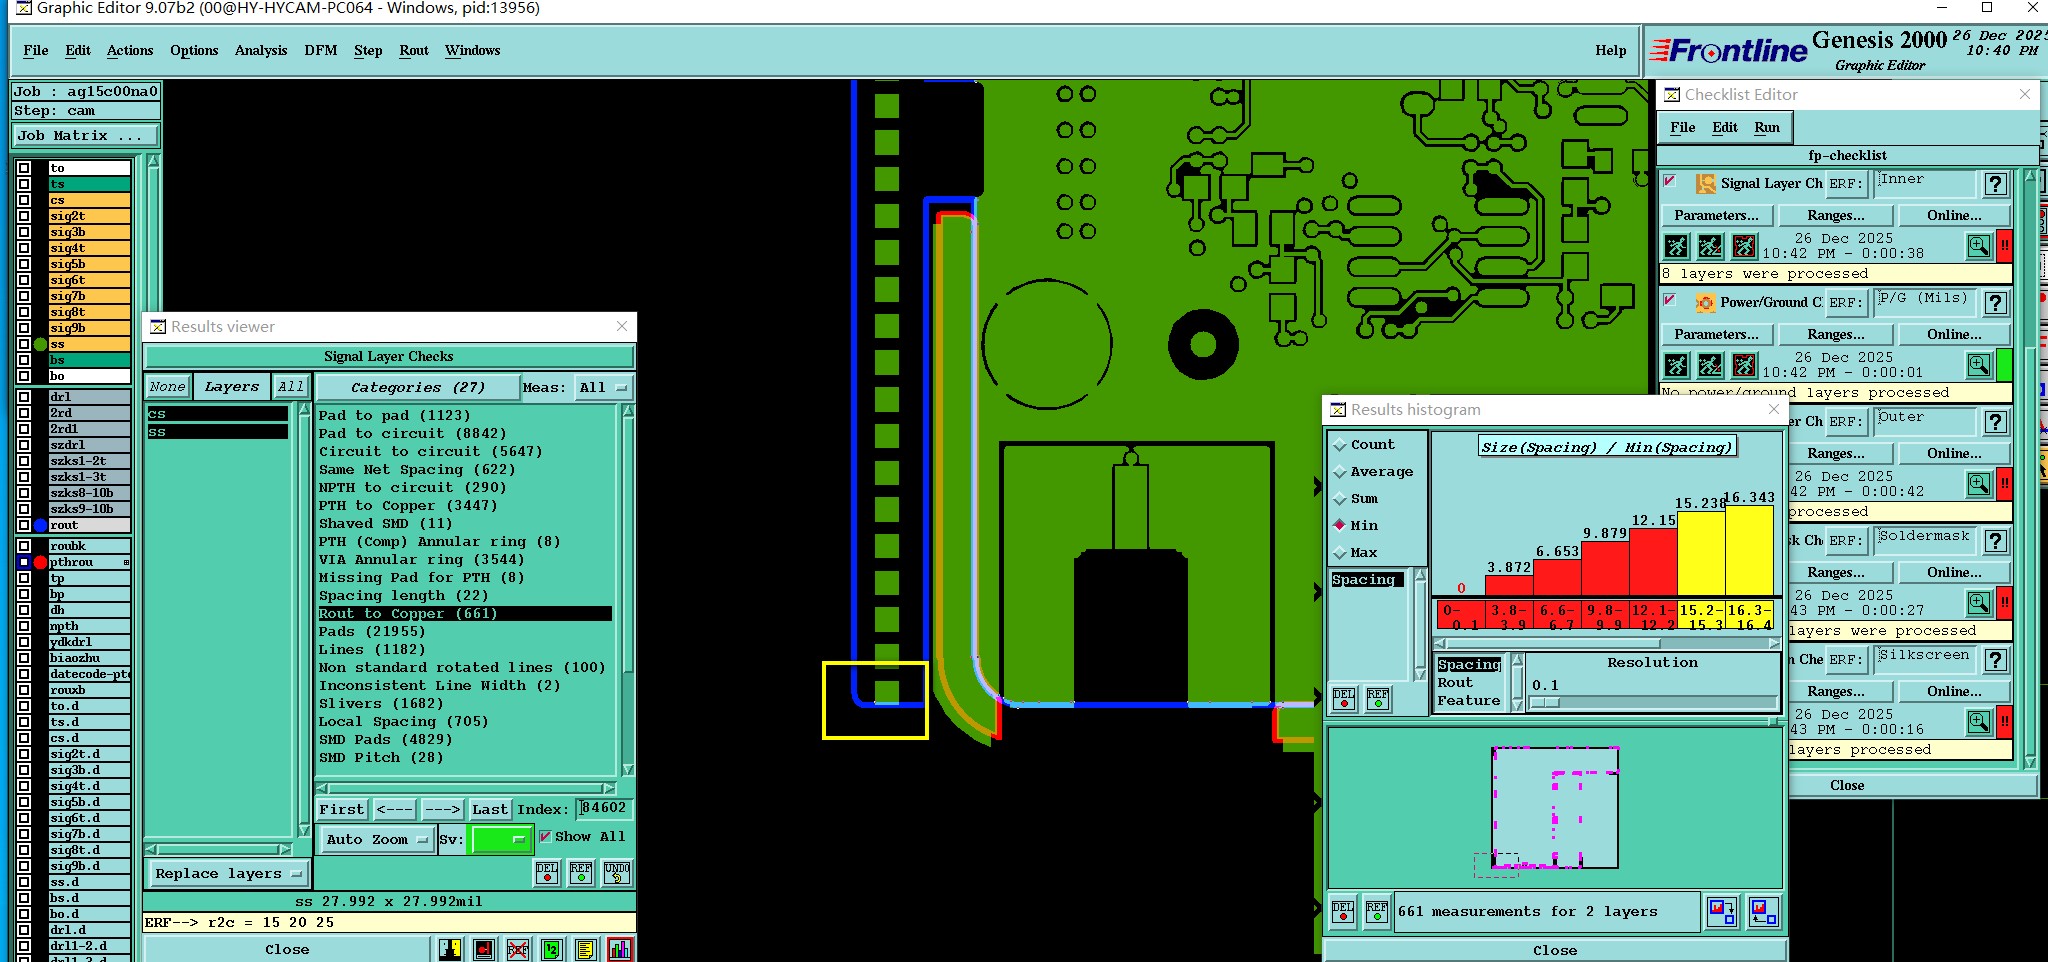Open Power/Ground check results magnifier icon

coord(1979,365)
